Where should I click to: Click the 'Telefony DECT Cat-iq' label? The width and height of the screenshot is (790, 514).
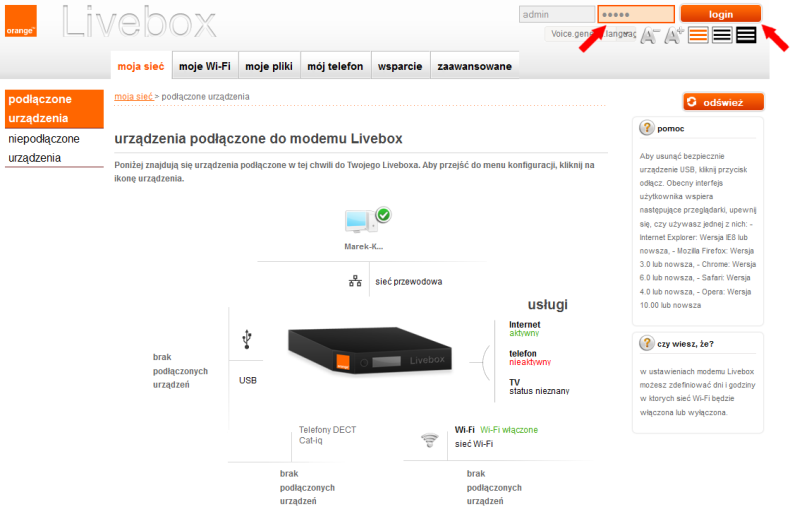tap(327, 435)
